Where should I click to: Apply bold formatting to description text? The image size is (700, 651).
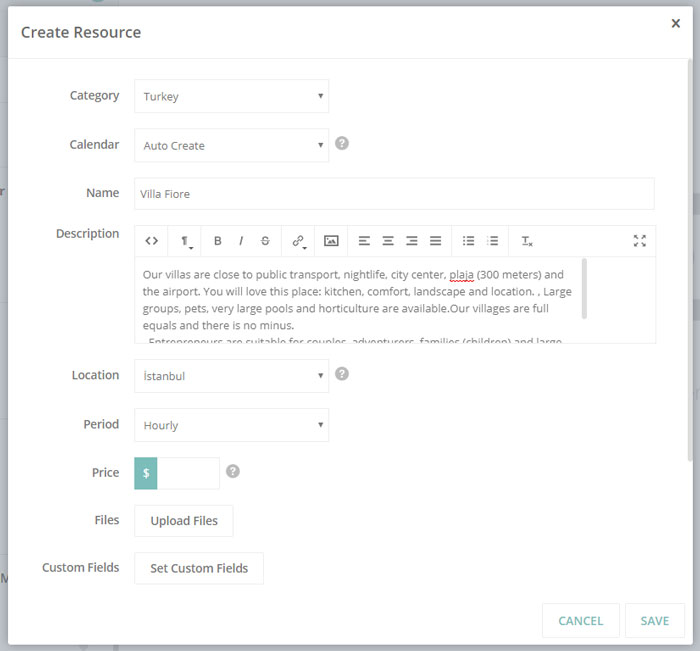coord(217,241)
